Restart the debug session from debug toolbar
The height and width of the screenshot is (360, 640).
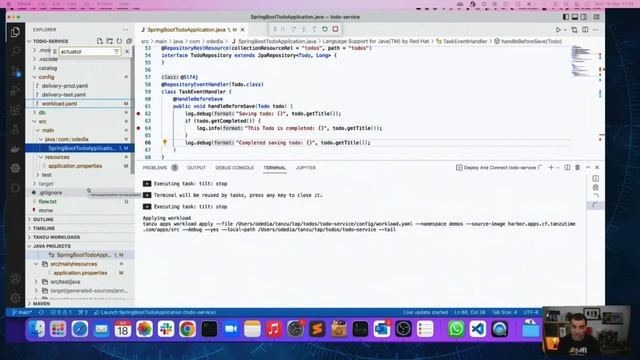325,29
